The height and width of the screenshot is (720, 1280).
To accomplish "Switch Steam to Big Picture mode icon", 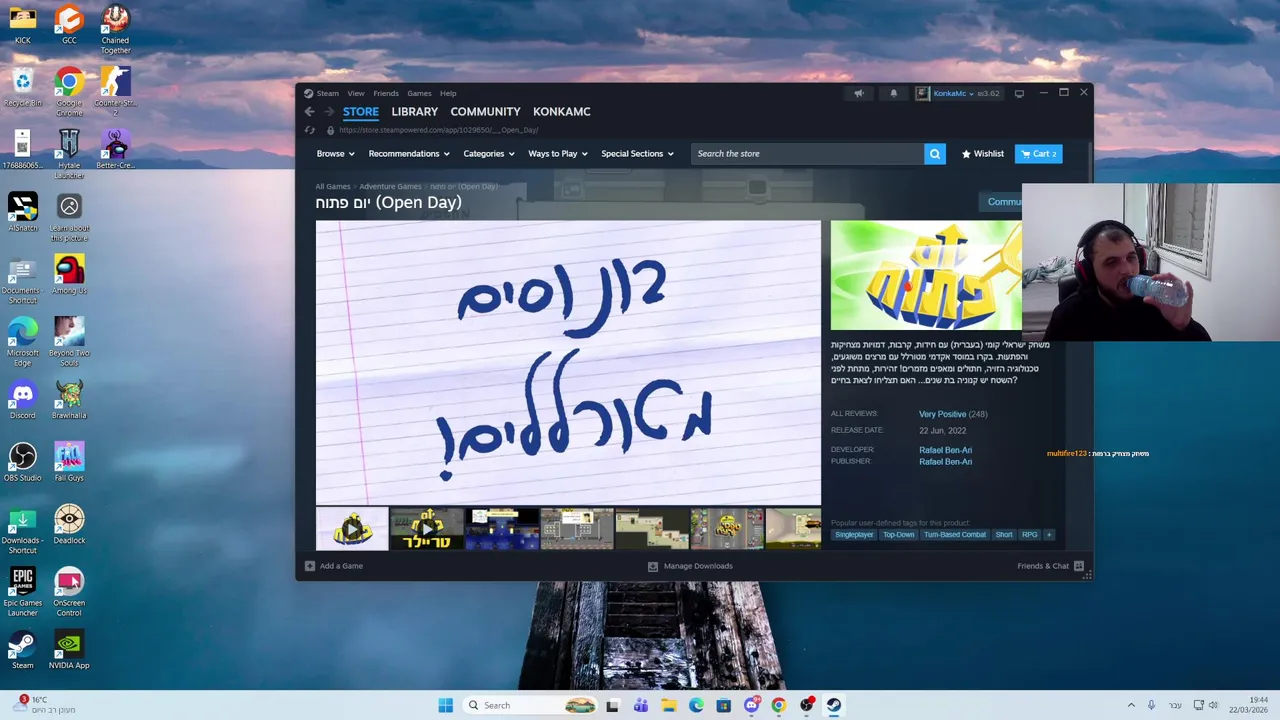I will pos(1019,93).
